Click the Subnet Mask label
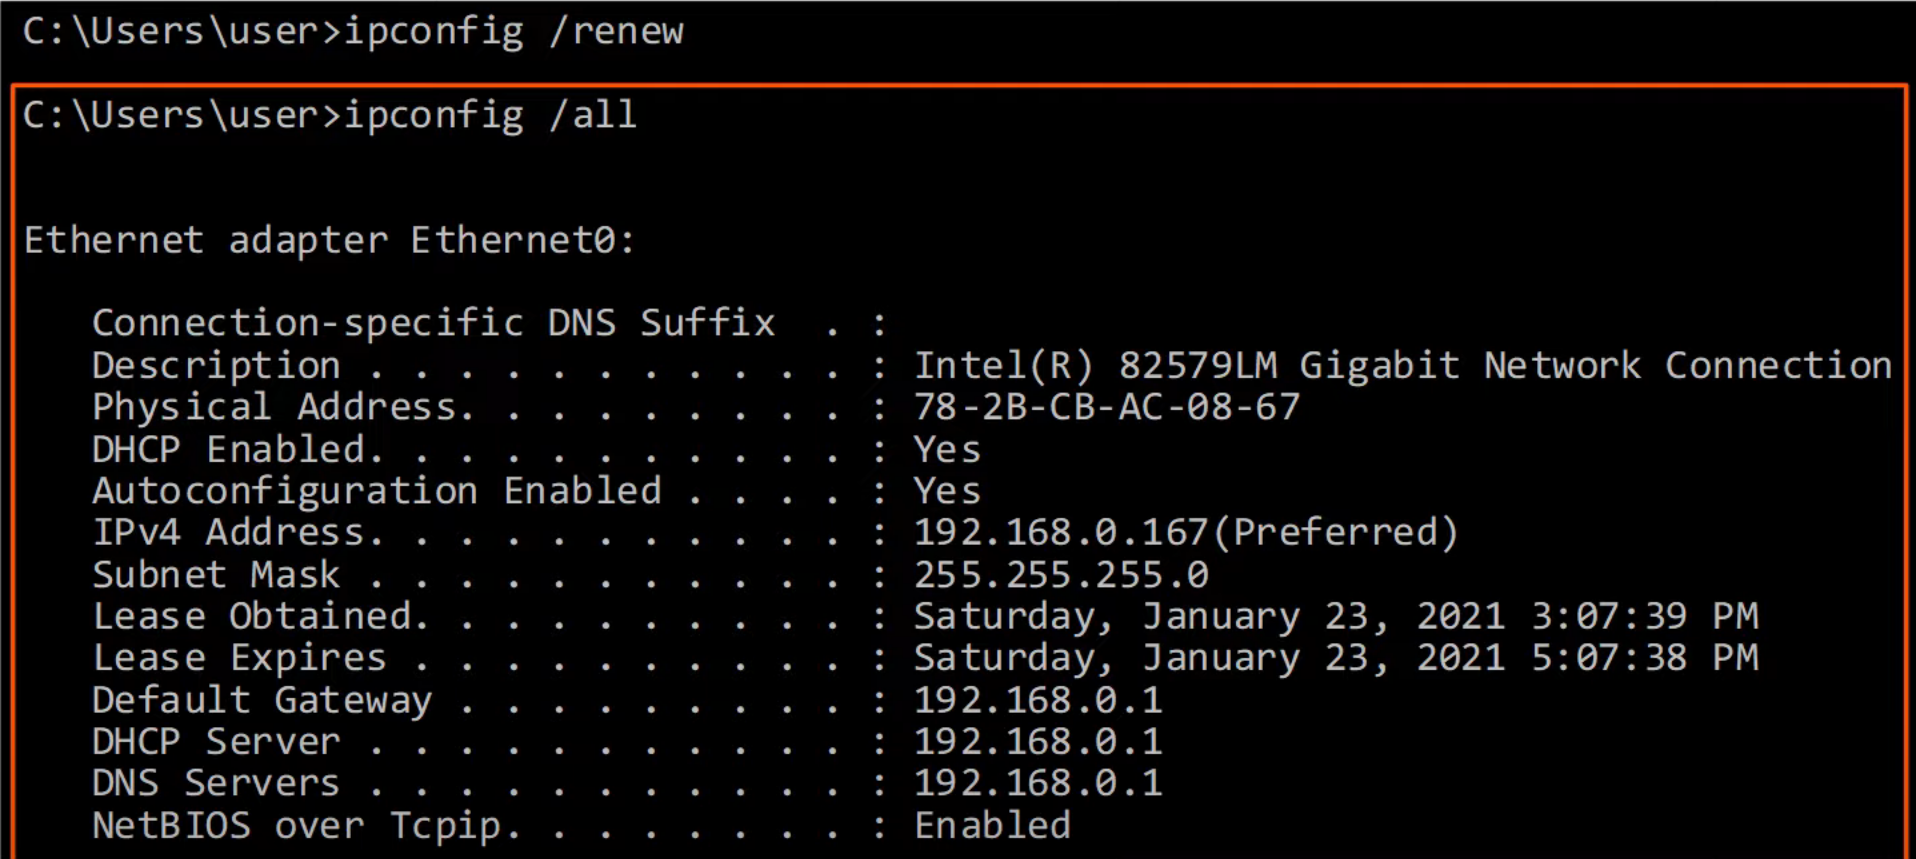Screen dimensions: 1916x859 [216, 575]
